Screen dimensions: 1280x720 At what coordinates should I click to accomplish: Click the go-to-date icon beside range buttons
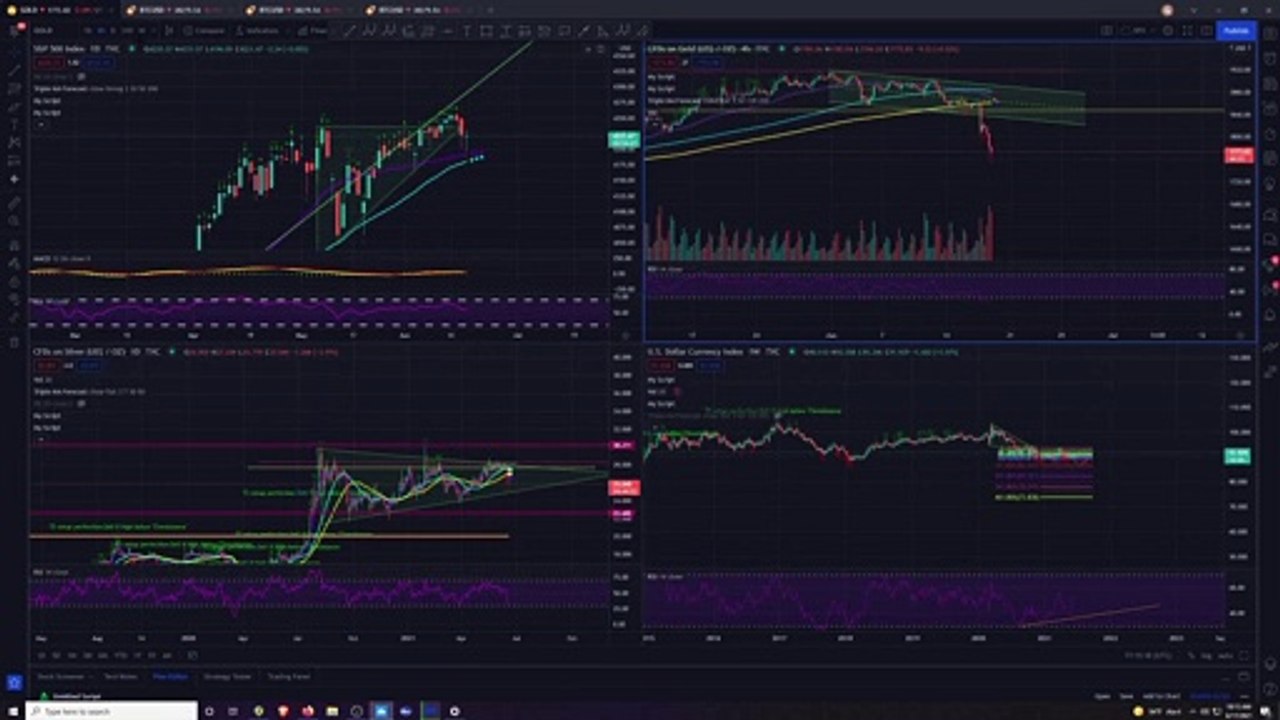point(193,656)
